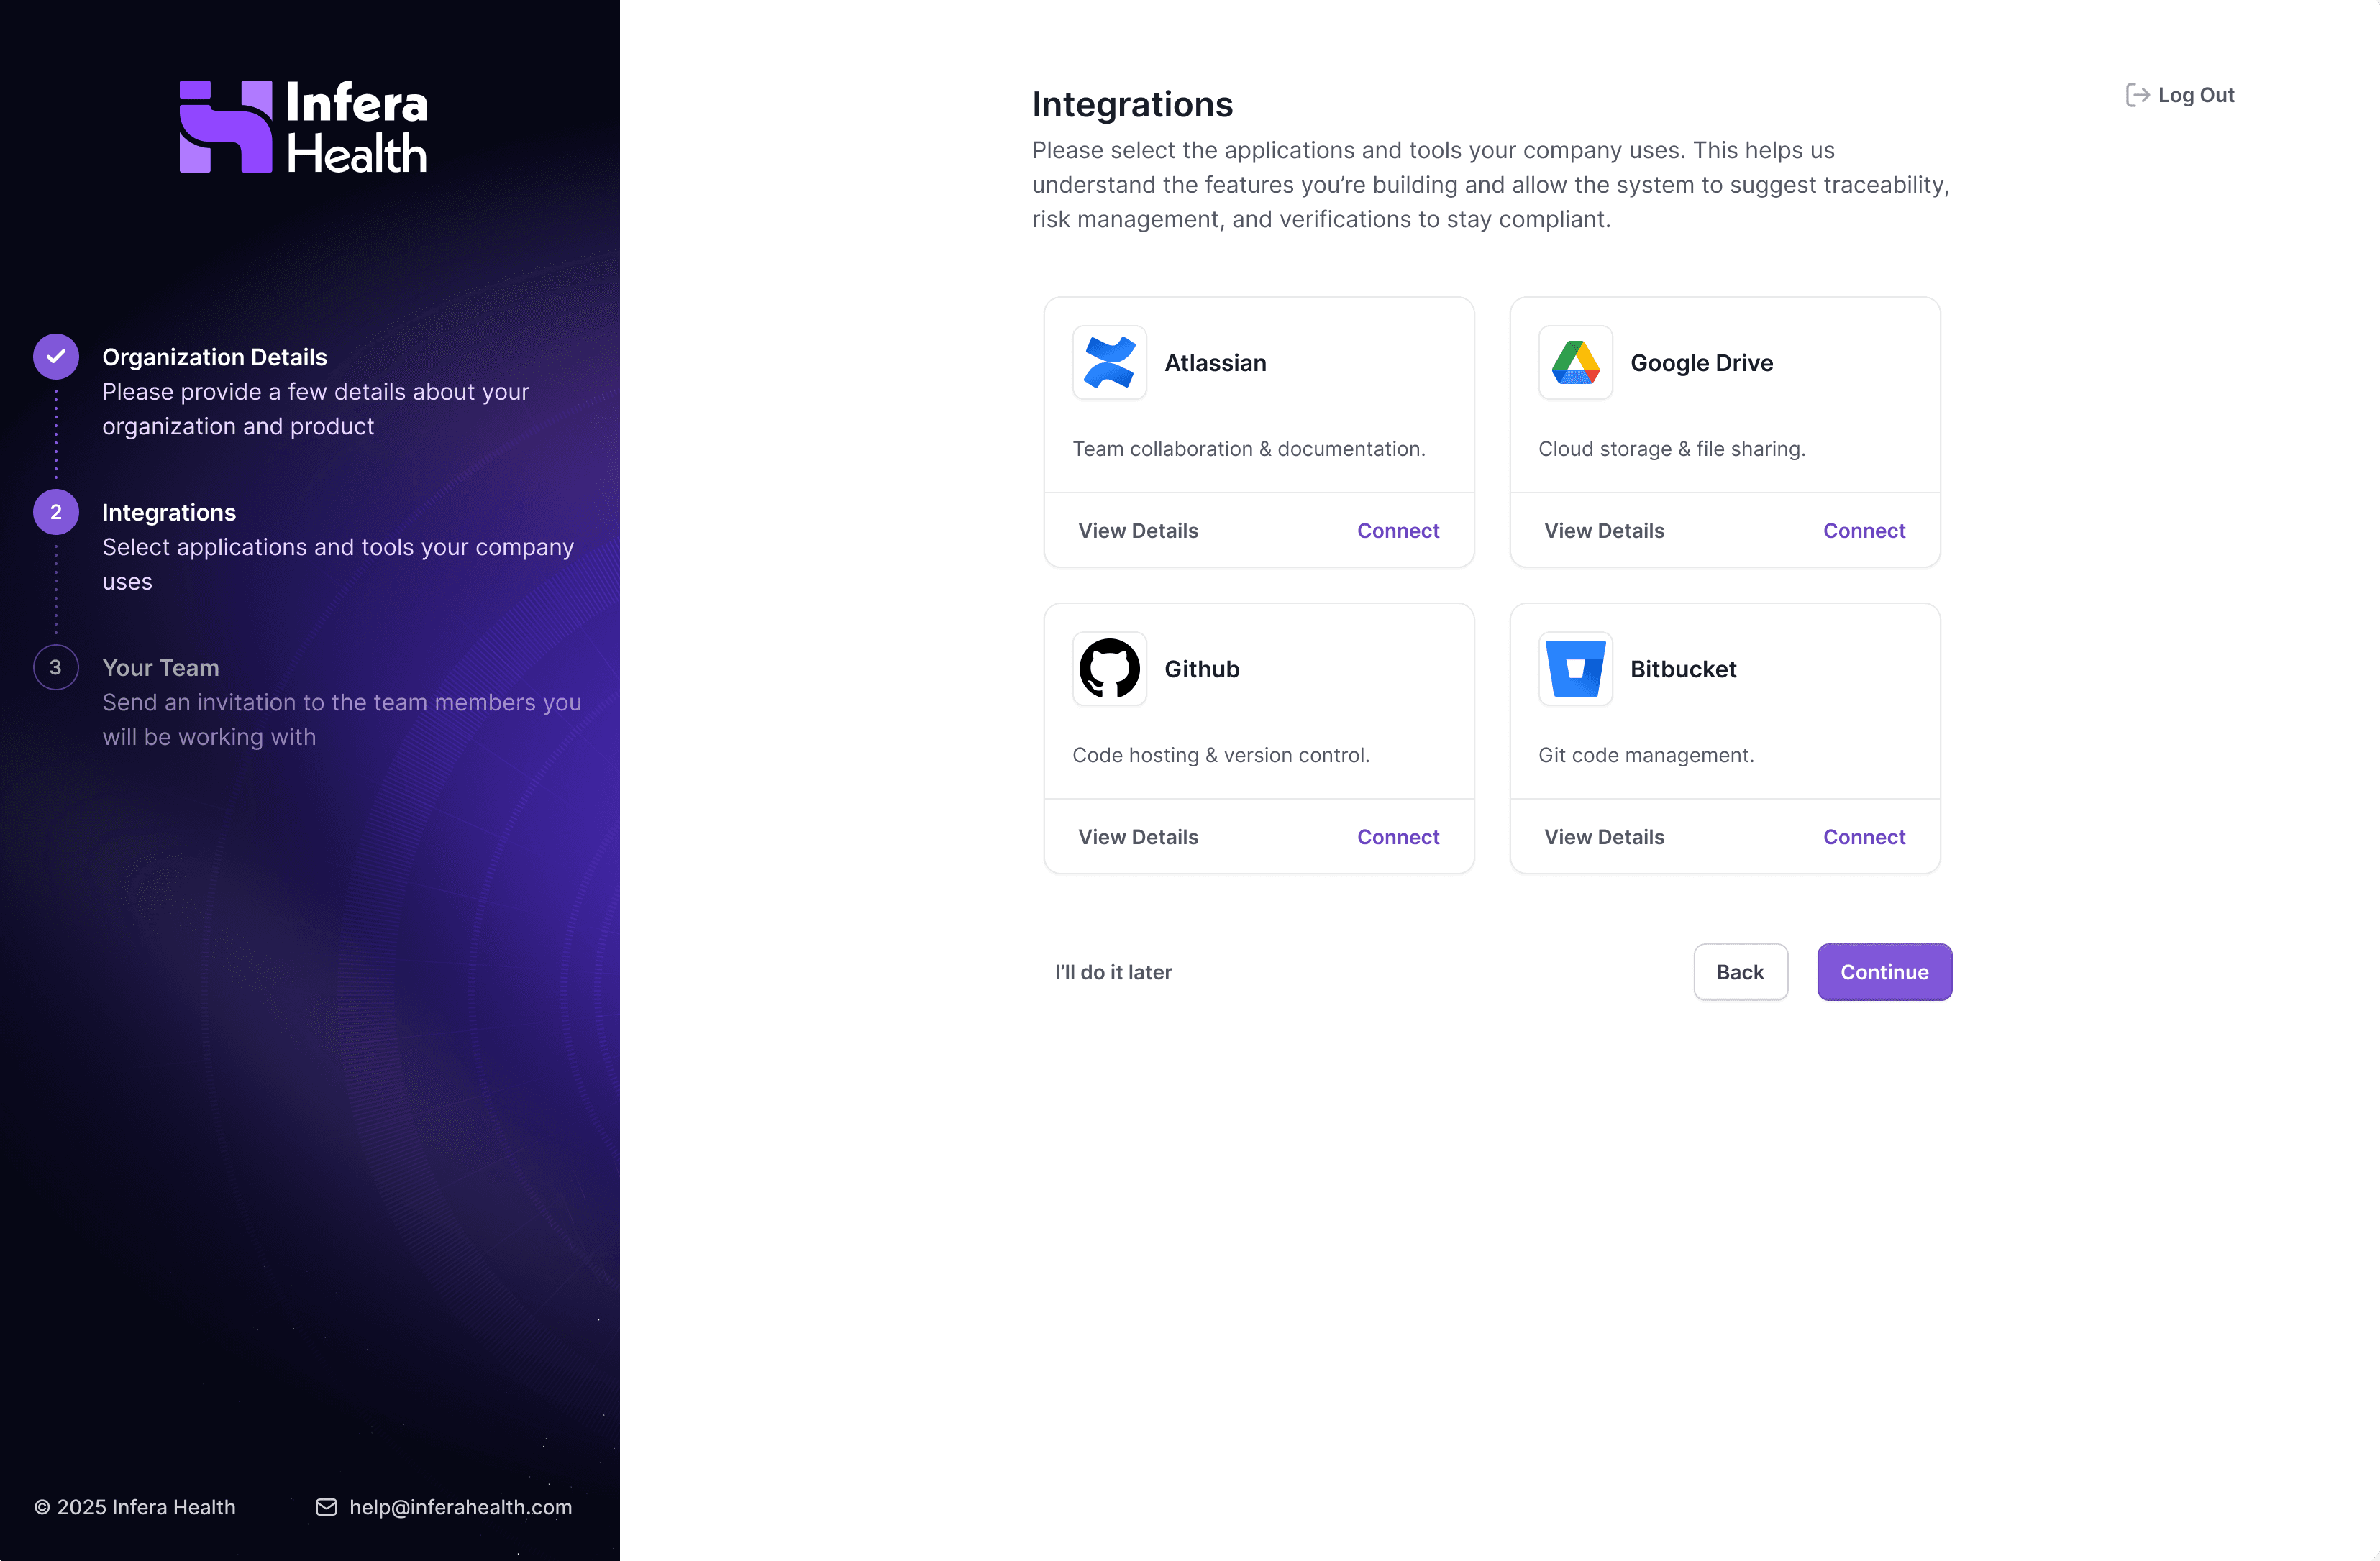The height and width of the screenshot is (1561, 2380).
Task: Click the Google Drive logo icon
Action: click(1575, 362)
